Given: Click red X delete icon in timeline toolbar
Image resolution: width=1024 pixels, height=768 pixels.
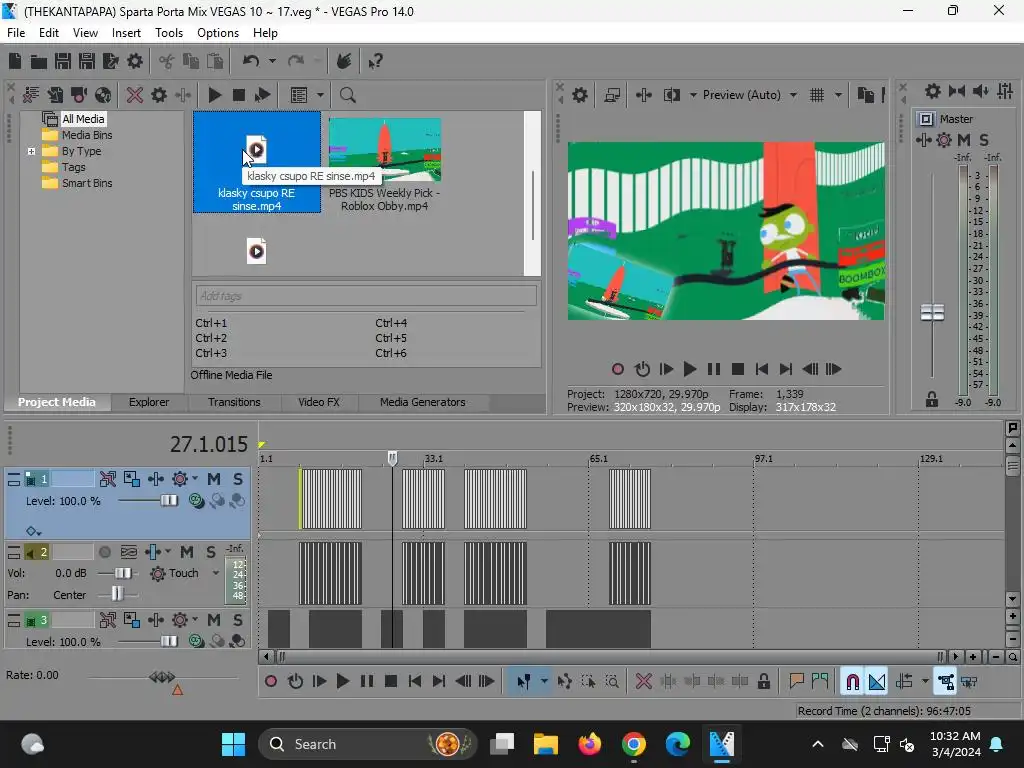Looking at the screenshot, I should pyautogui.click(x=643, y=682).
